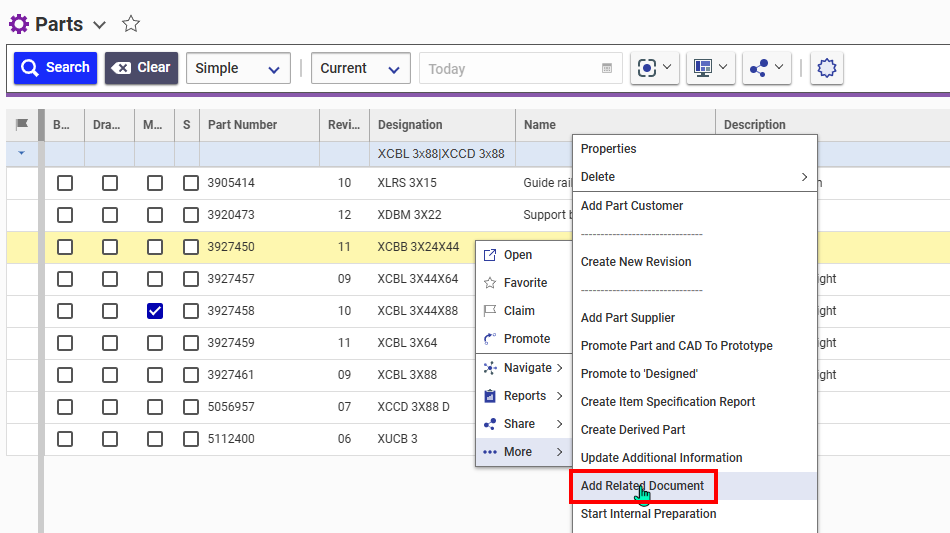
Task: Open the Simple search mode dropdown
Action: (x=238, y=68)
